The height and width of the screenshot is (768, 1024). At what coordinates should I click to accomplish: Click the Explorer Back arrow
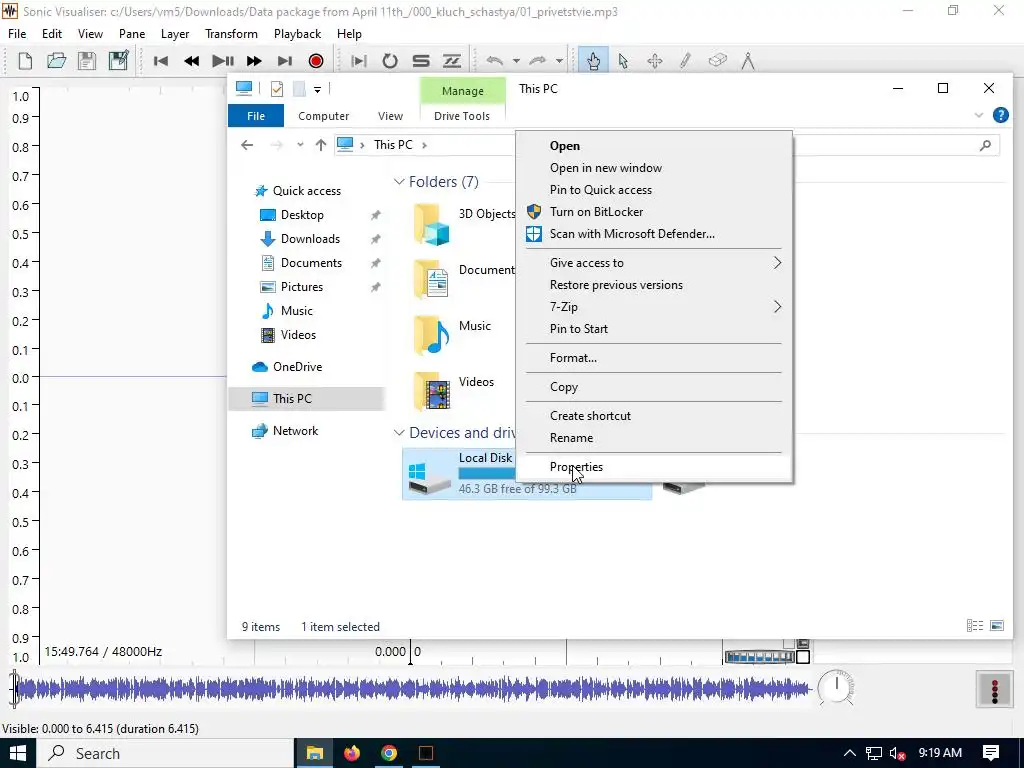coord(247,145)
